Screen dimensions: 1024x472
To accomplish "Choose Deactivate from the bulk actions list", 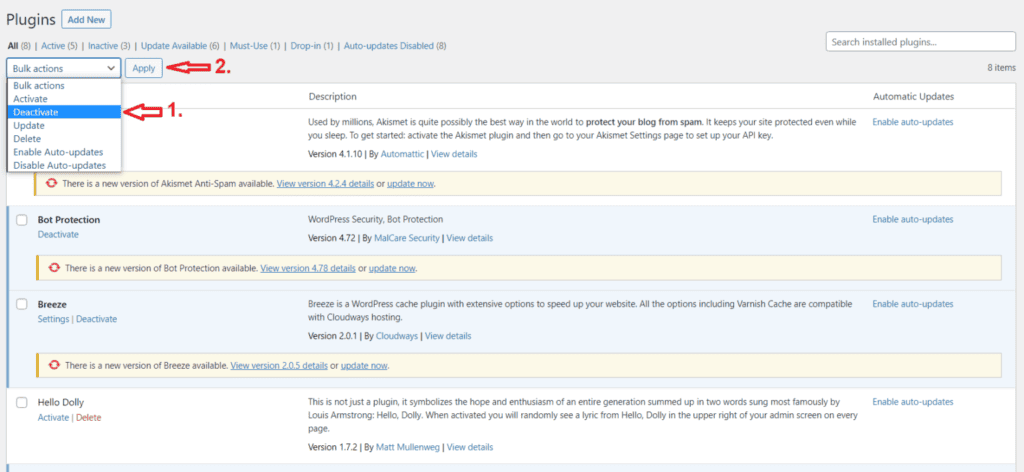I will [36, 112].
